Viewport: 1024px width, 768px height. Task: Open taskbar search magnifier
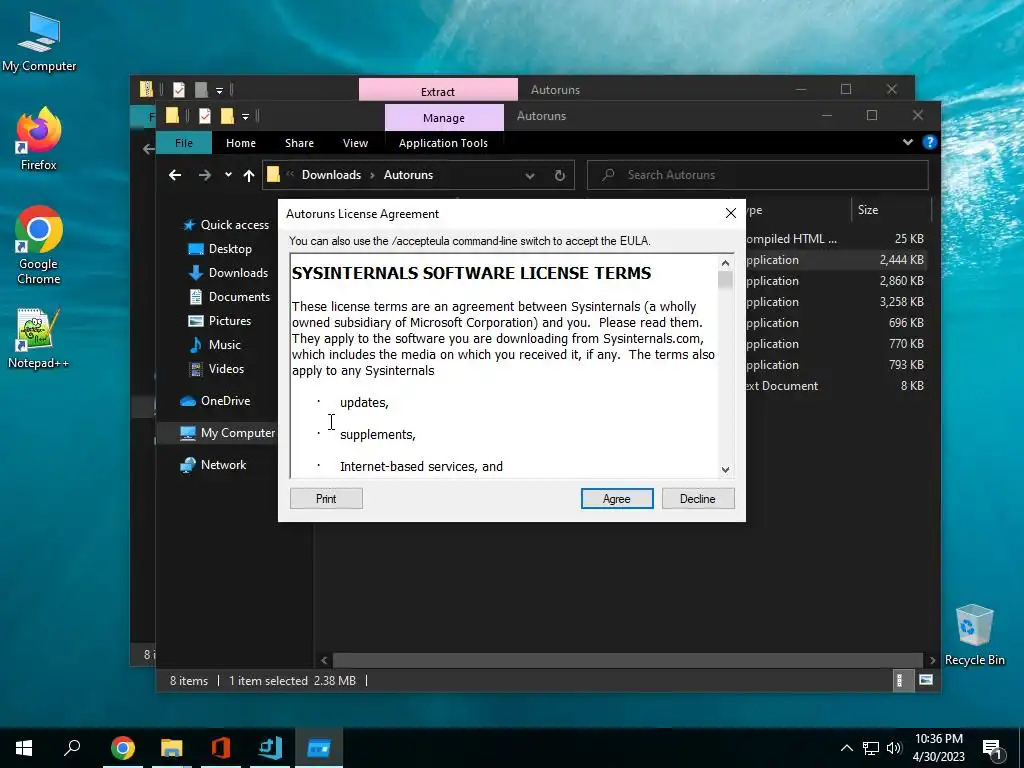point(72,748)
